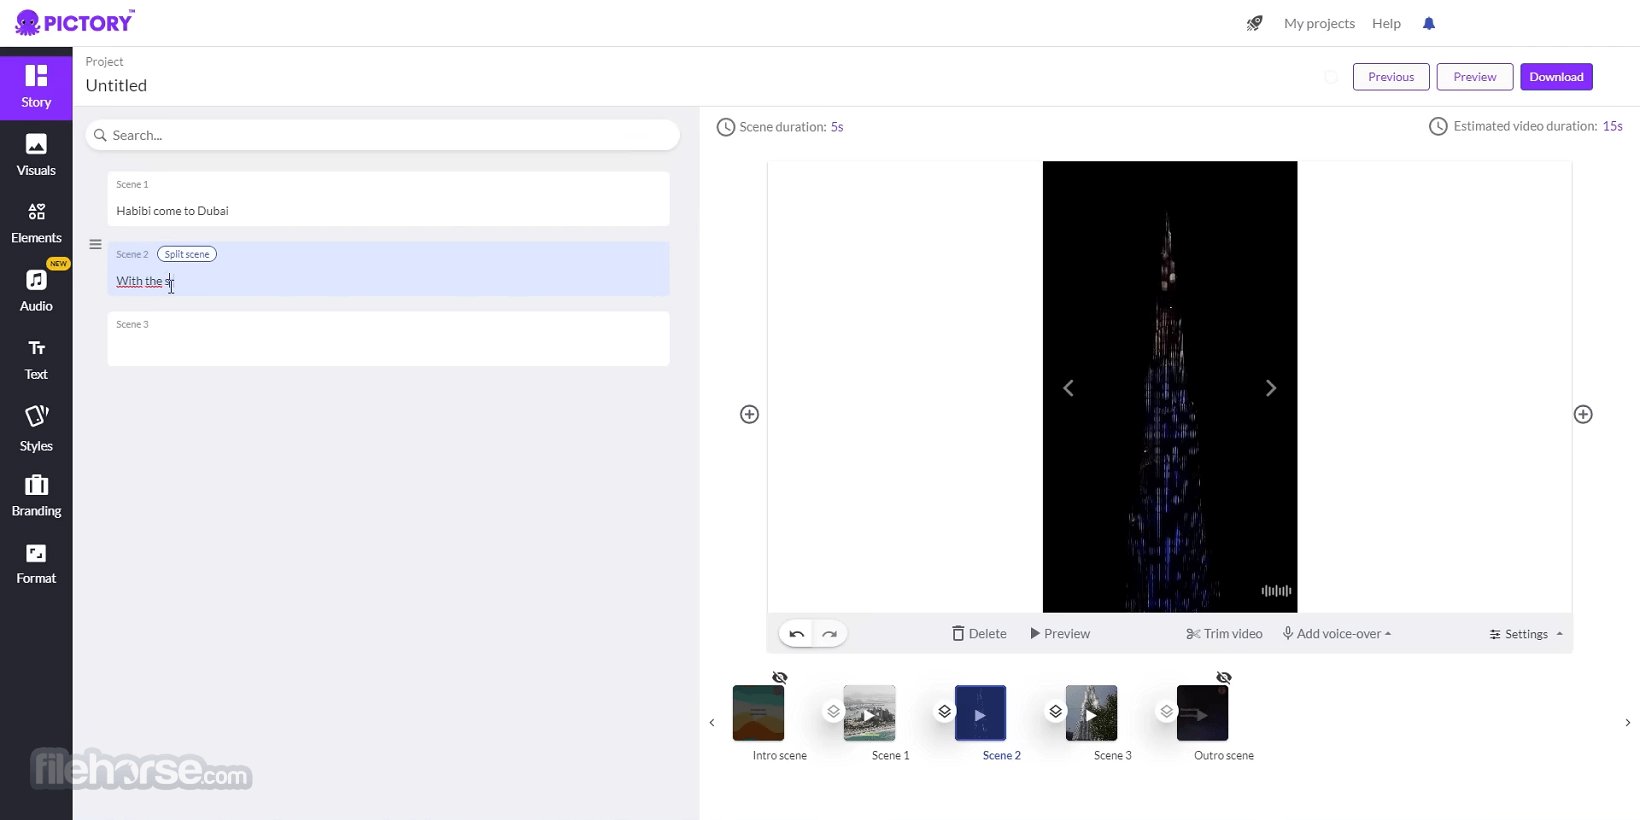Click transition icon before Outro scene

[1166, 711]
